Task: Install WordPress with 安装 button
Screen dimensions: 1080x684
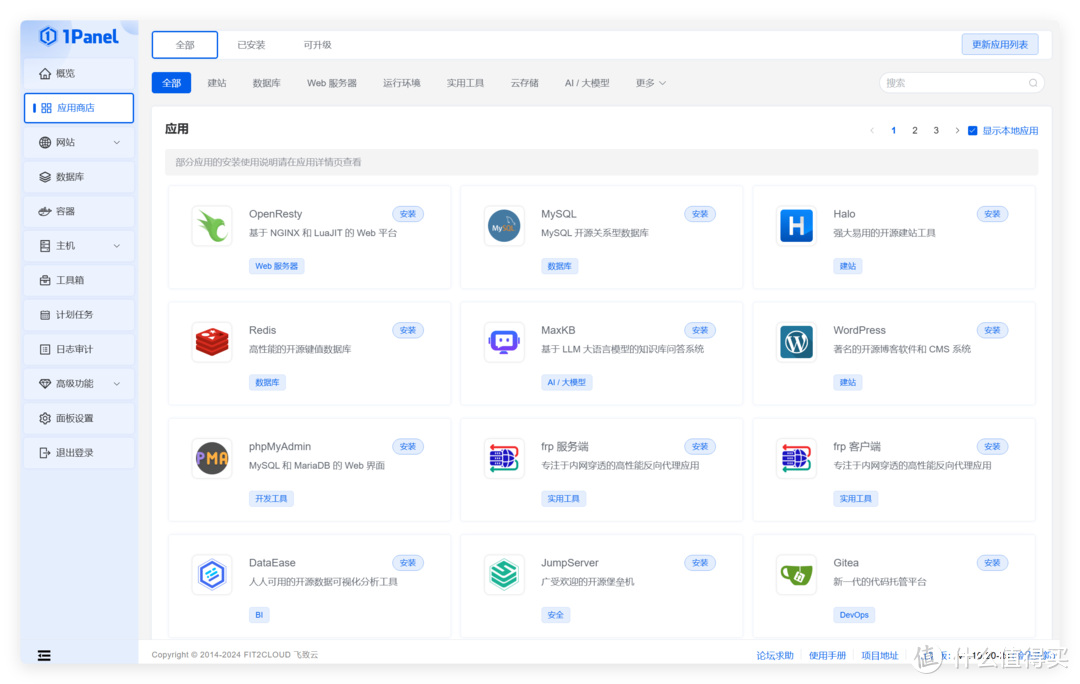Action: click(992, 330)
